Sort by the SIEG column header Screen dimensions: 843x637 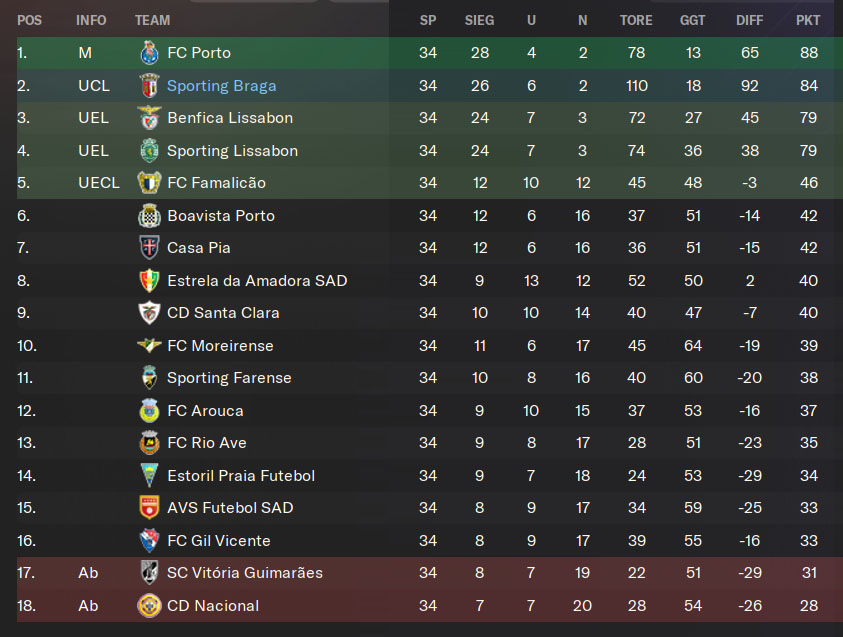pos(479,20)
